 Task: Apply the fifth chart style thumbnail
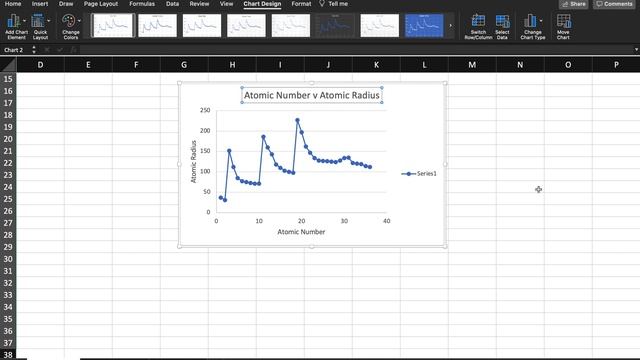291,25
